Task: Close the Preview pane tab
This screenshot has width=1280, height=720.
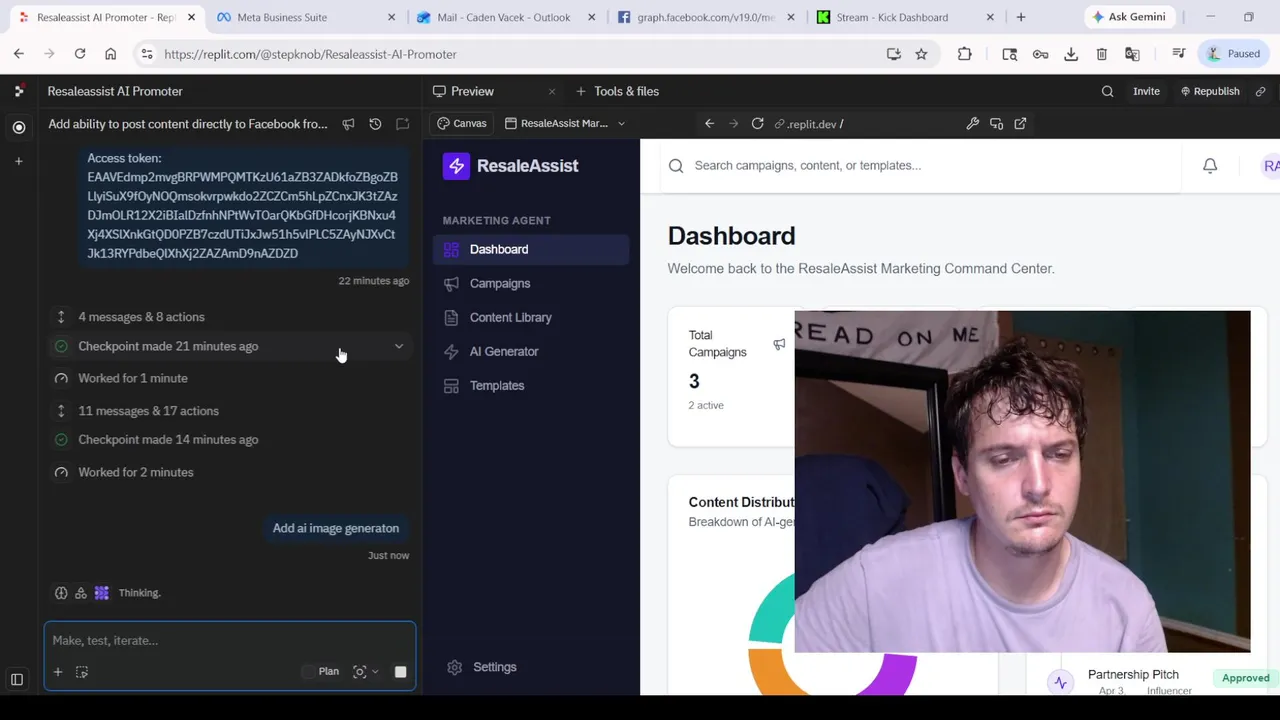Action: [551, 91]
